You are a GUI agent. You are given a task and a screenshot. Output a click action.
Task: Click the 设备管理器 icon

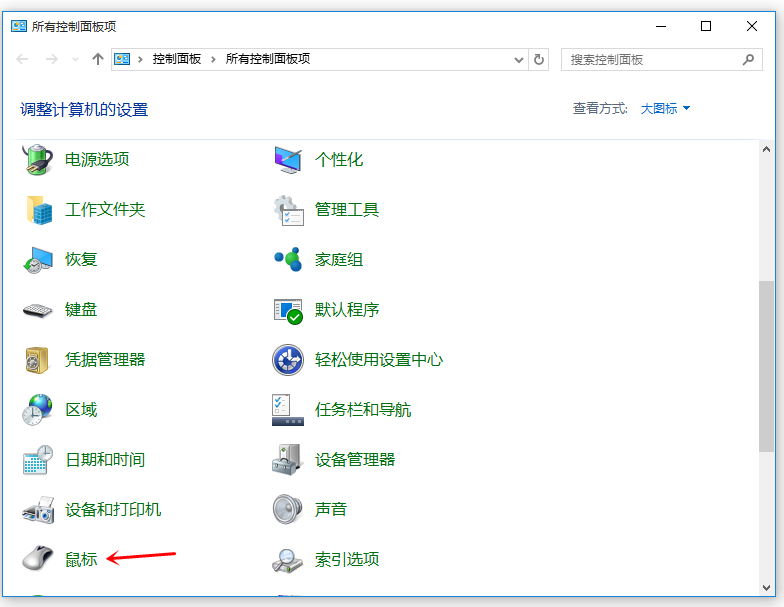click(288, 460)
